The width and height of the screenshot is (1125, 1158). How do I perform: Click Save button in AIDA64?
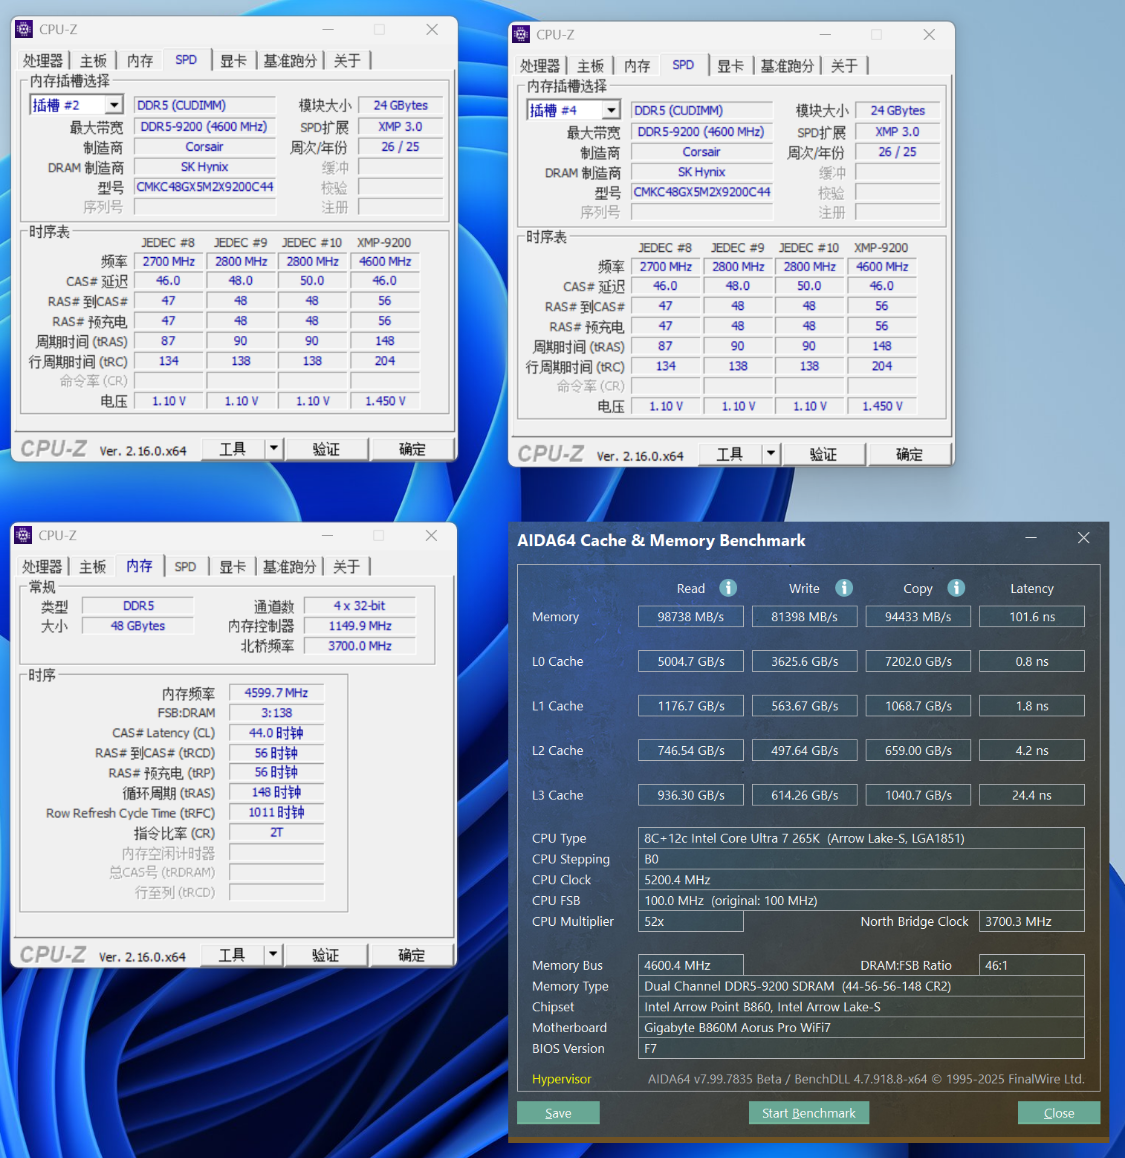click(558, 1112)
